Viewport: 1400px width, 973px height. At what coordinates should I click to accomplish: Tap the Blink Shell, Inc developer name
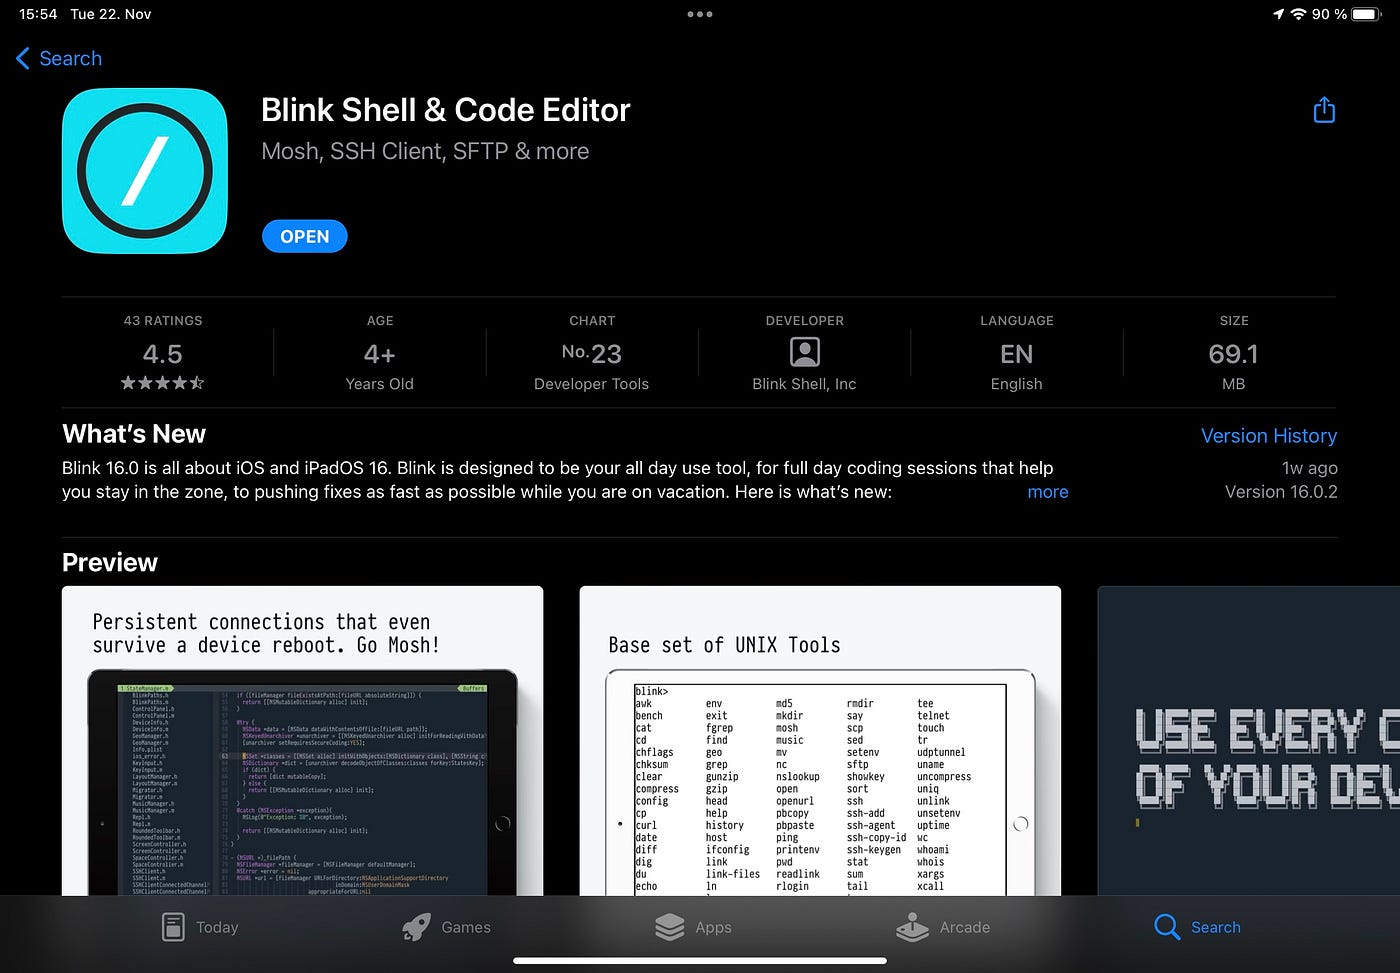click(804, 384)
